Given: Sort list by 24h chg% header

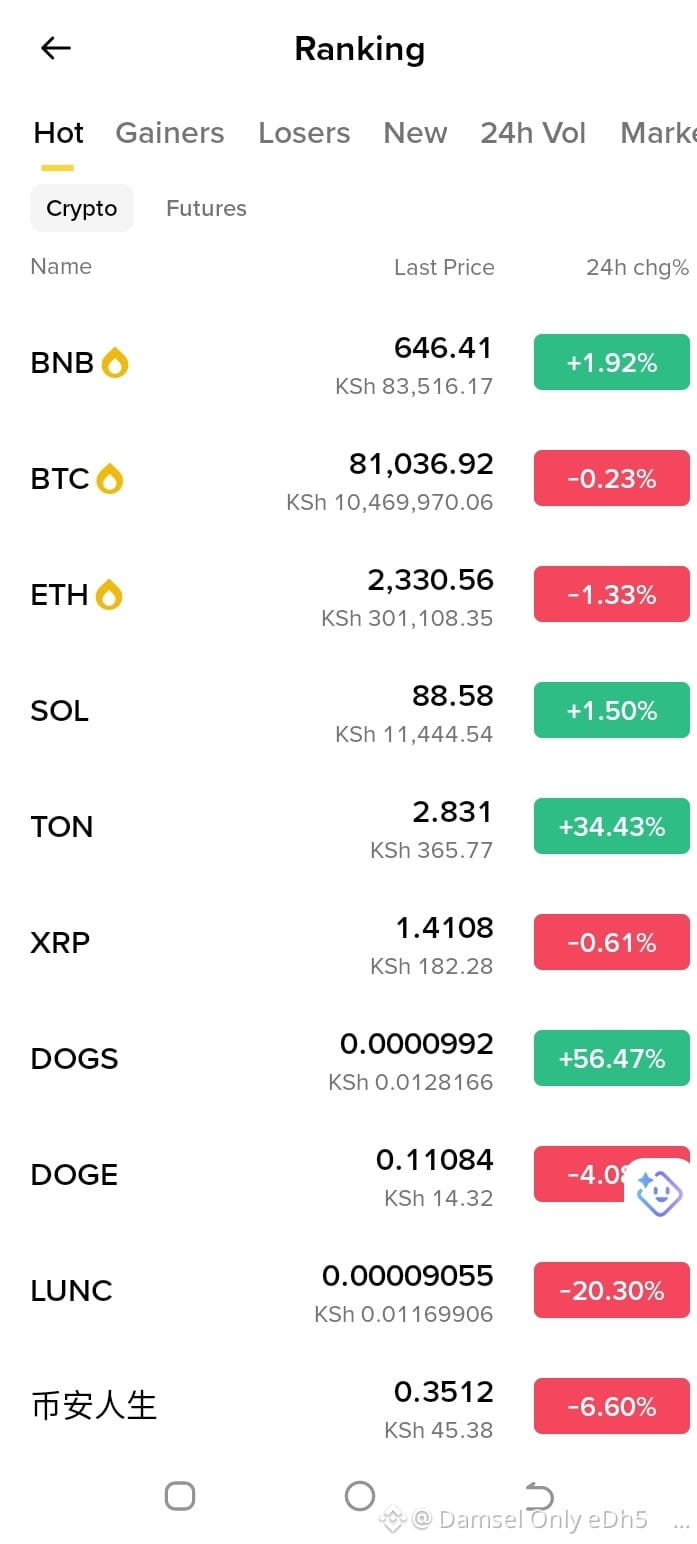Looking at the screenshot, I should click(637, 267).
